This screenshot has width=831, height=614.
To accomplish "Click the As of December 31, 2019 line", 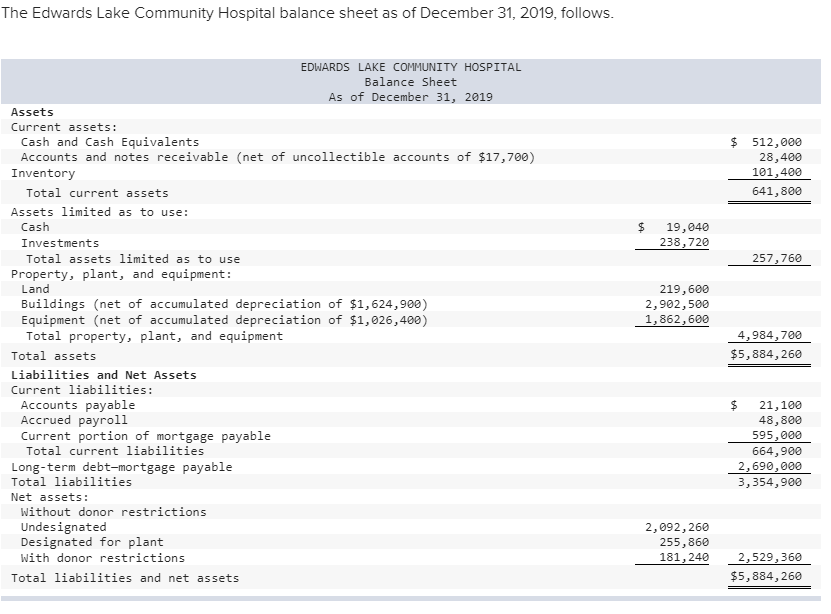I will pos(410,97).
